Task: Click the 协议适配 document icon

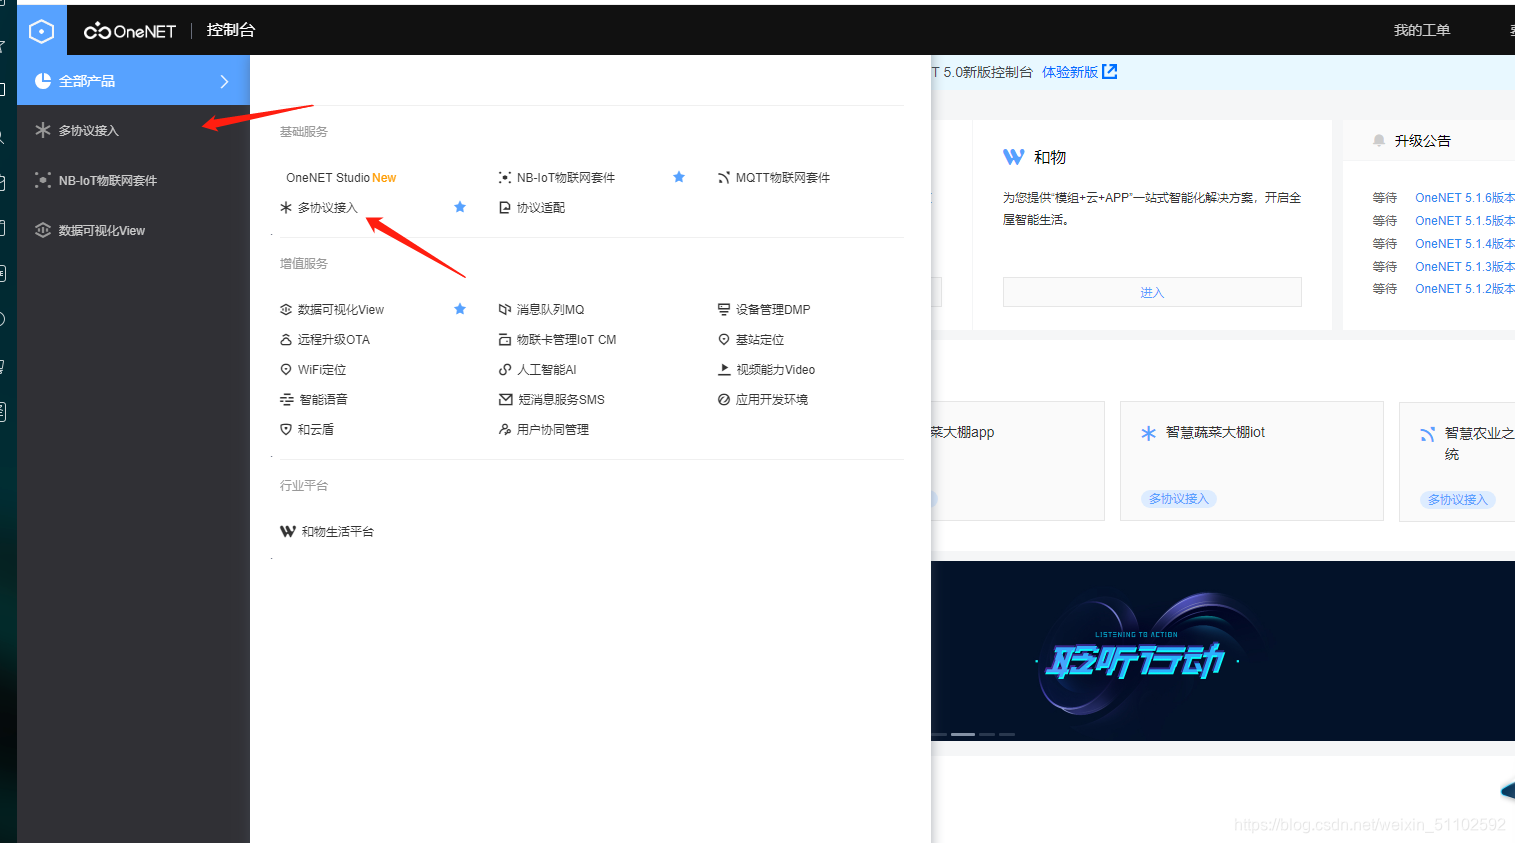Action: coord(505,208)
